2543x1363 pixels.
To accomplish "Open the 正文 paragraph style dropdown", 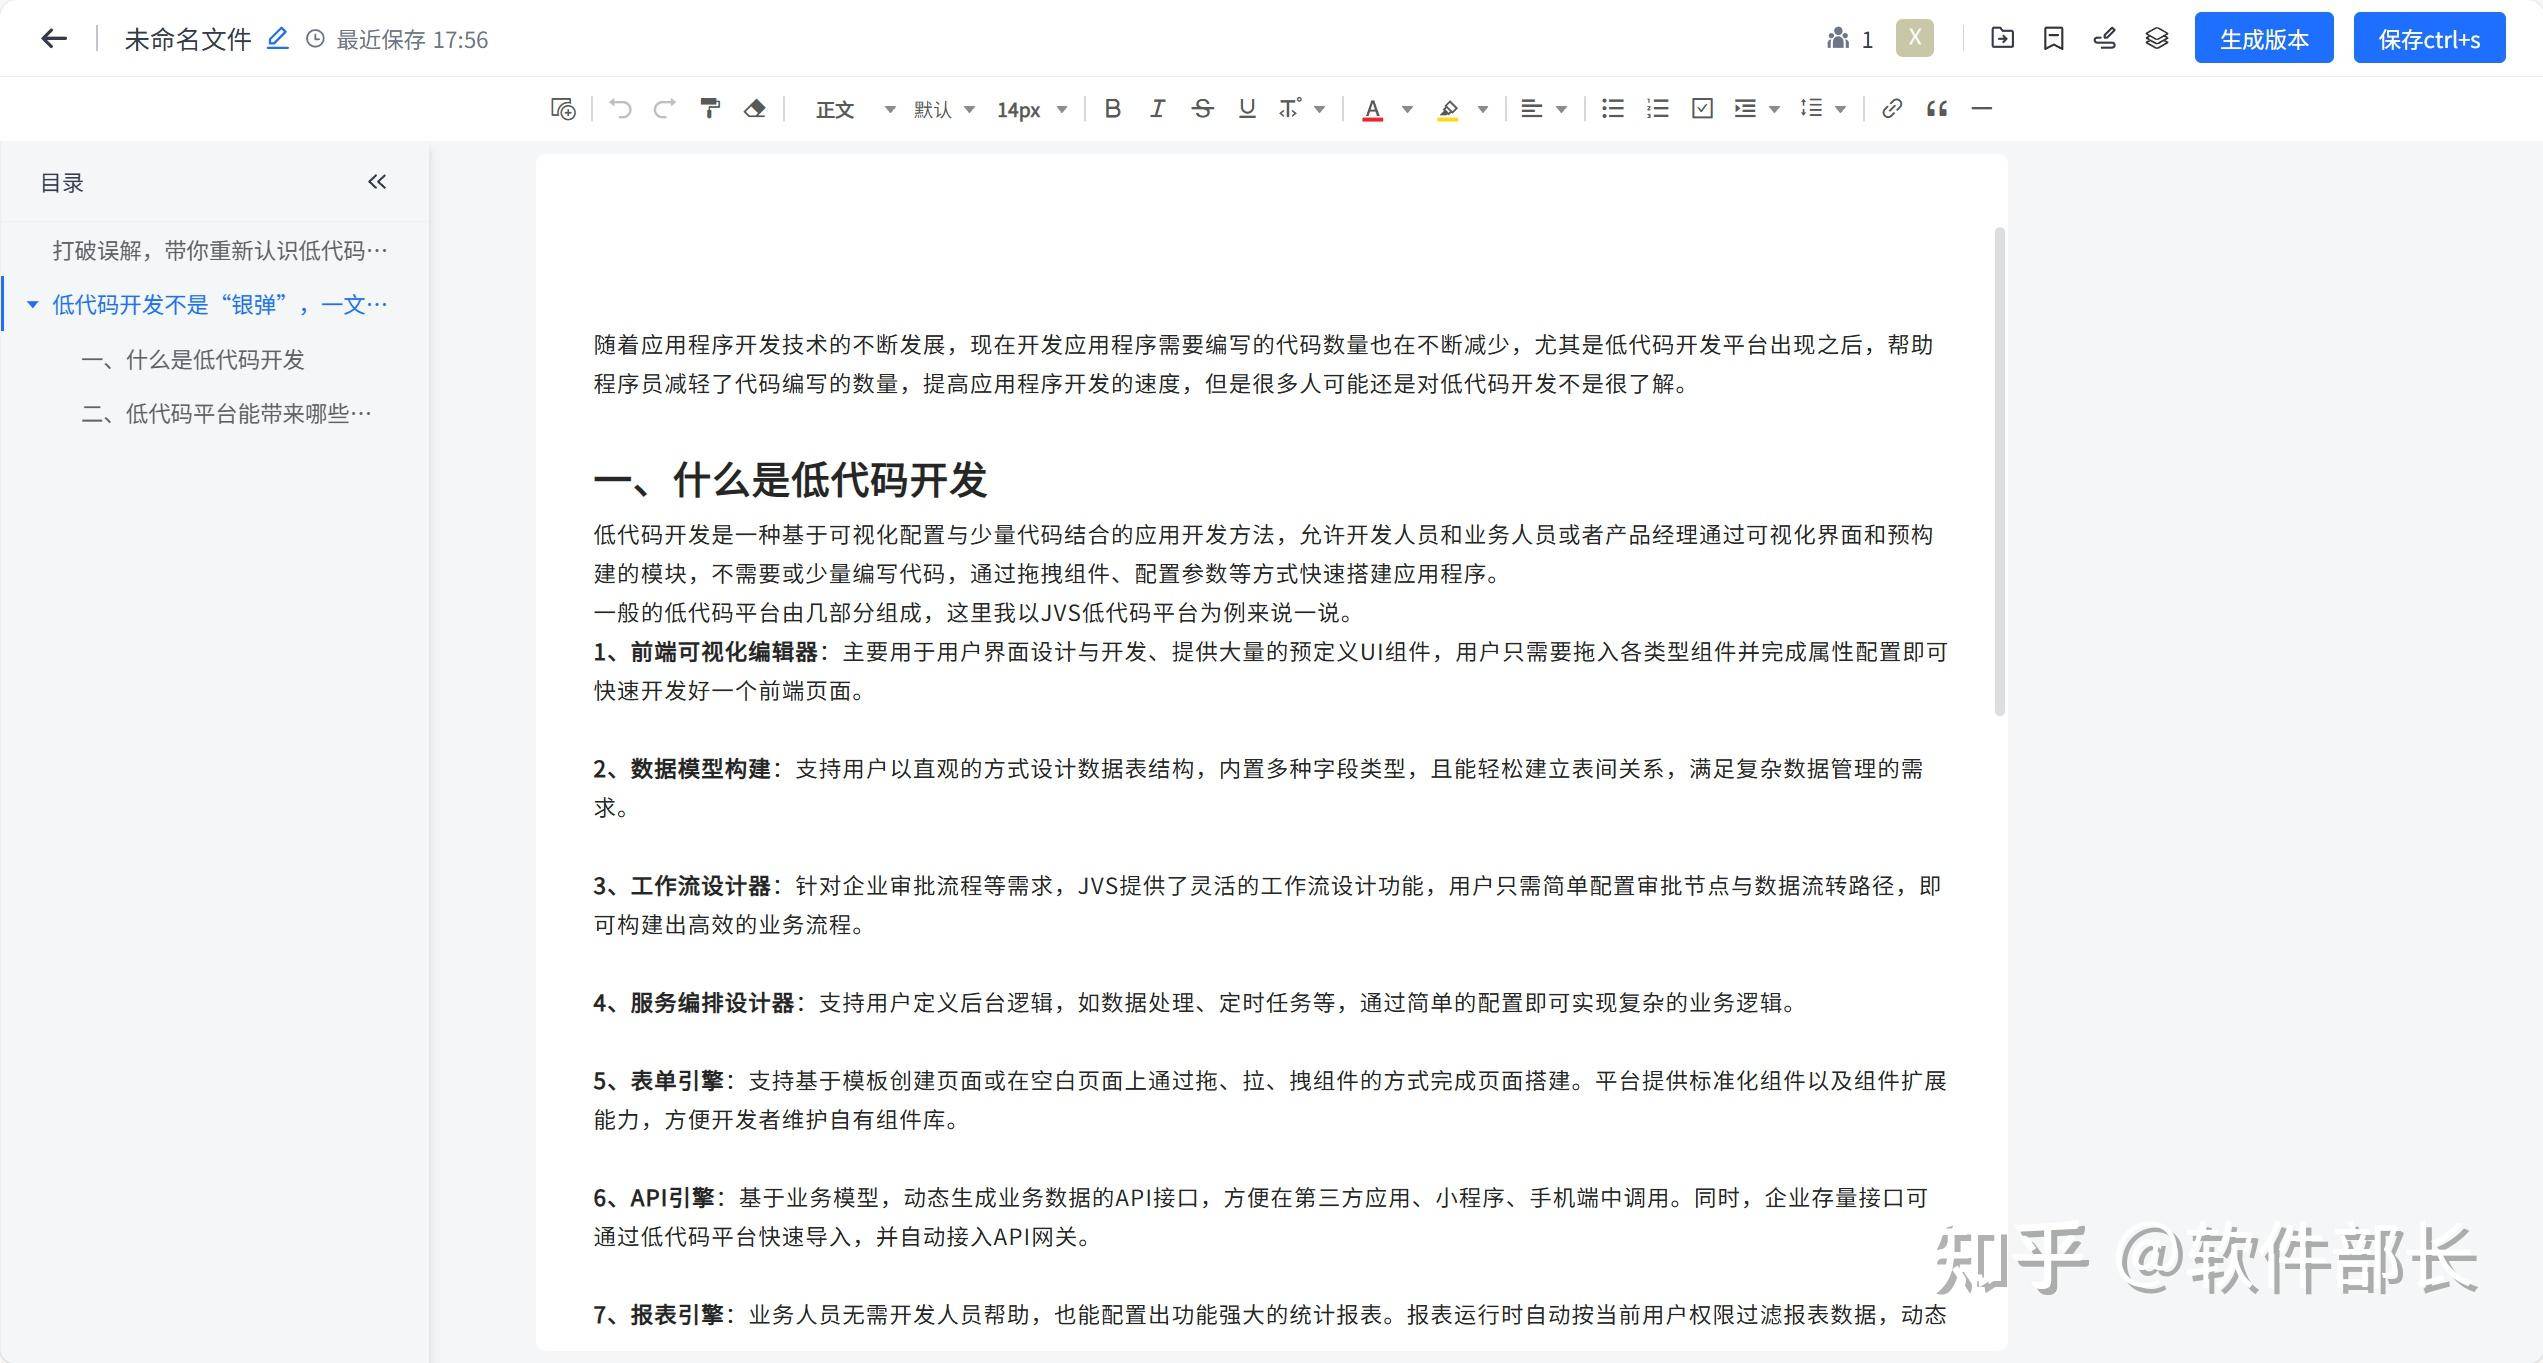I will pos(855,109).
